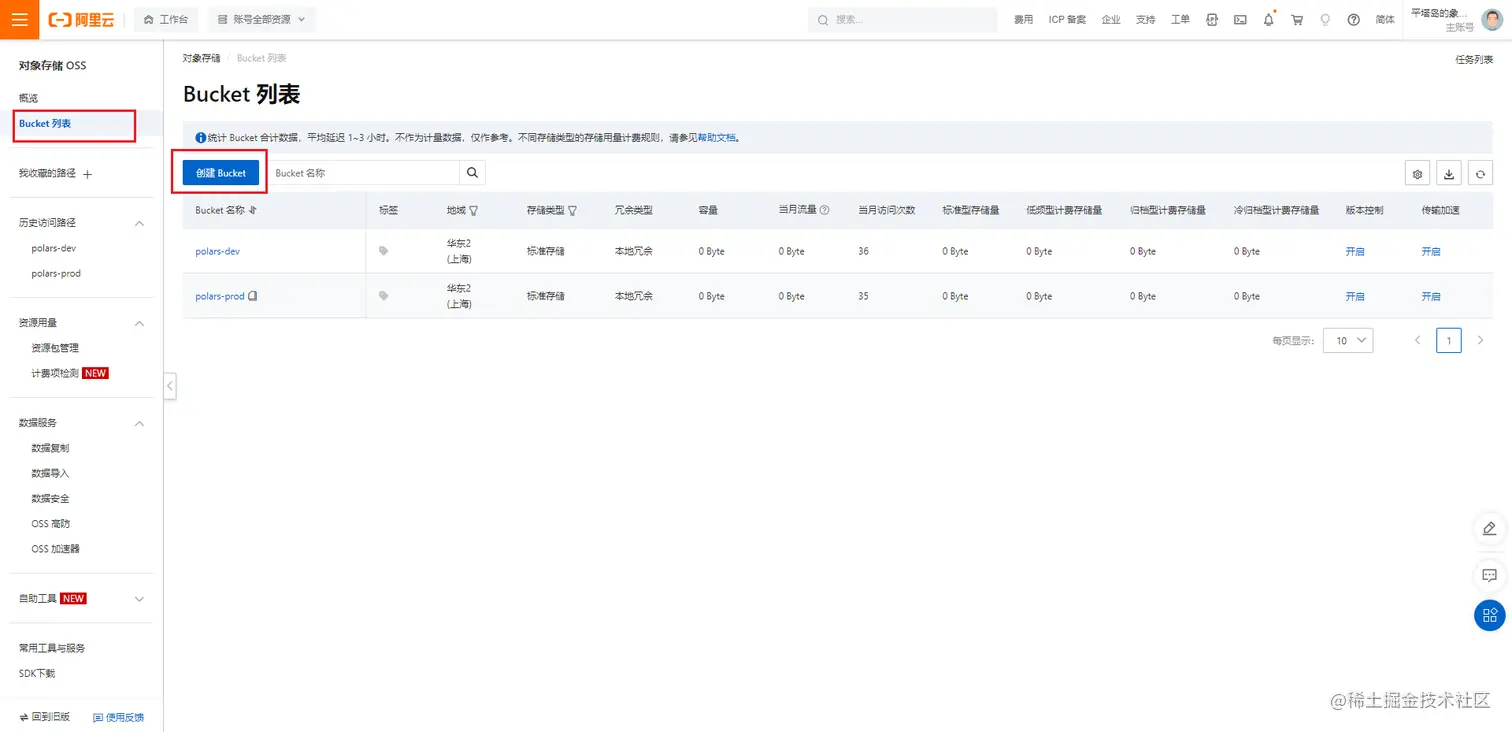1512x732 pixels.
Task: Open the 企业 menu
Action: coord(1111,20)
